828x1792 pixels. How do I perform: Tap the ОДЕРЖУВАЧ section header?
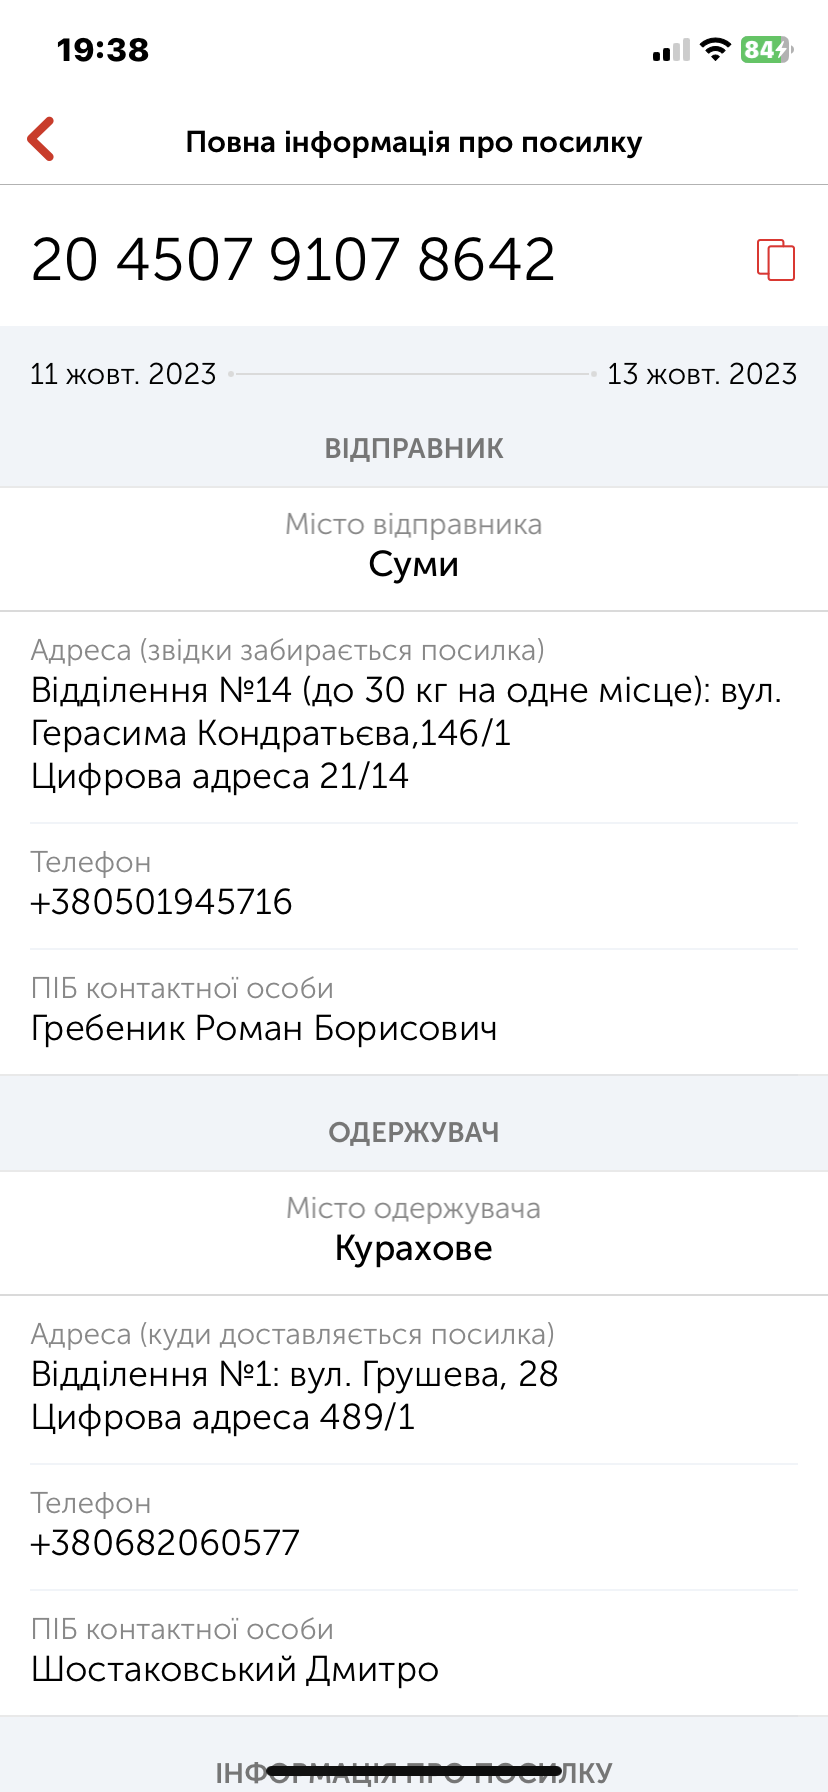[x=414, y=1133]
